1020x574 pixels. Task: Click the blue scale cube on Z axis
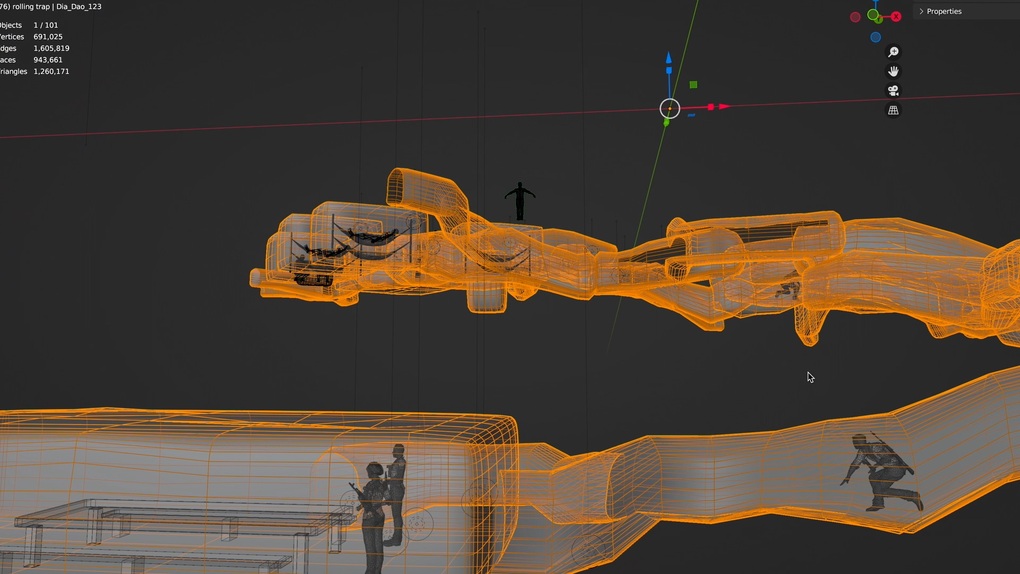click(669, 71)
